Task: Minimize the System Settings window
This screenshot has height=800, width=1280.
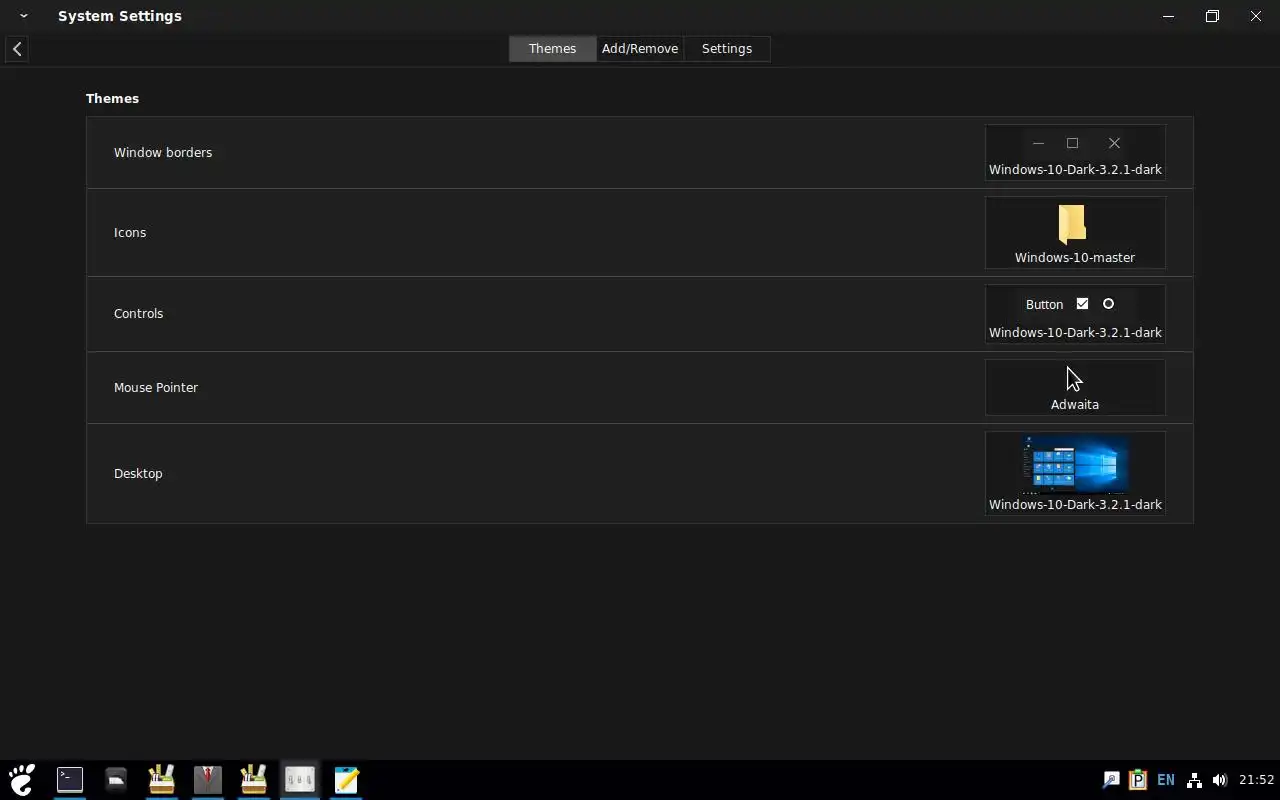Action: pyautogui.click(x=1168, y=16)
